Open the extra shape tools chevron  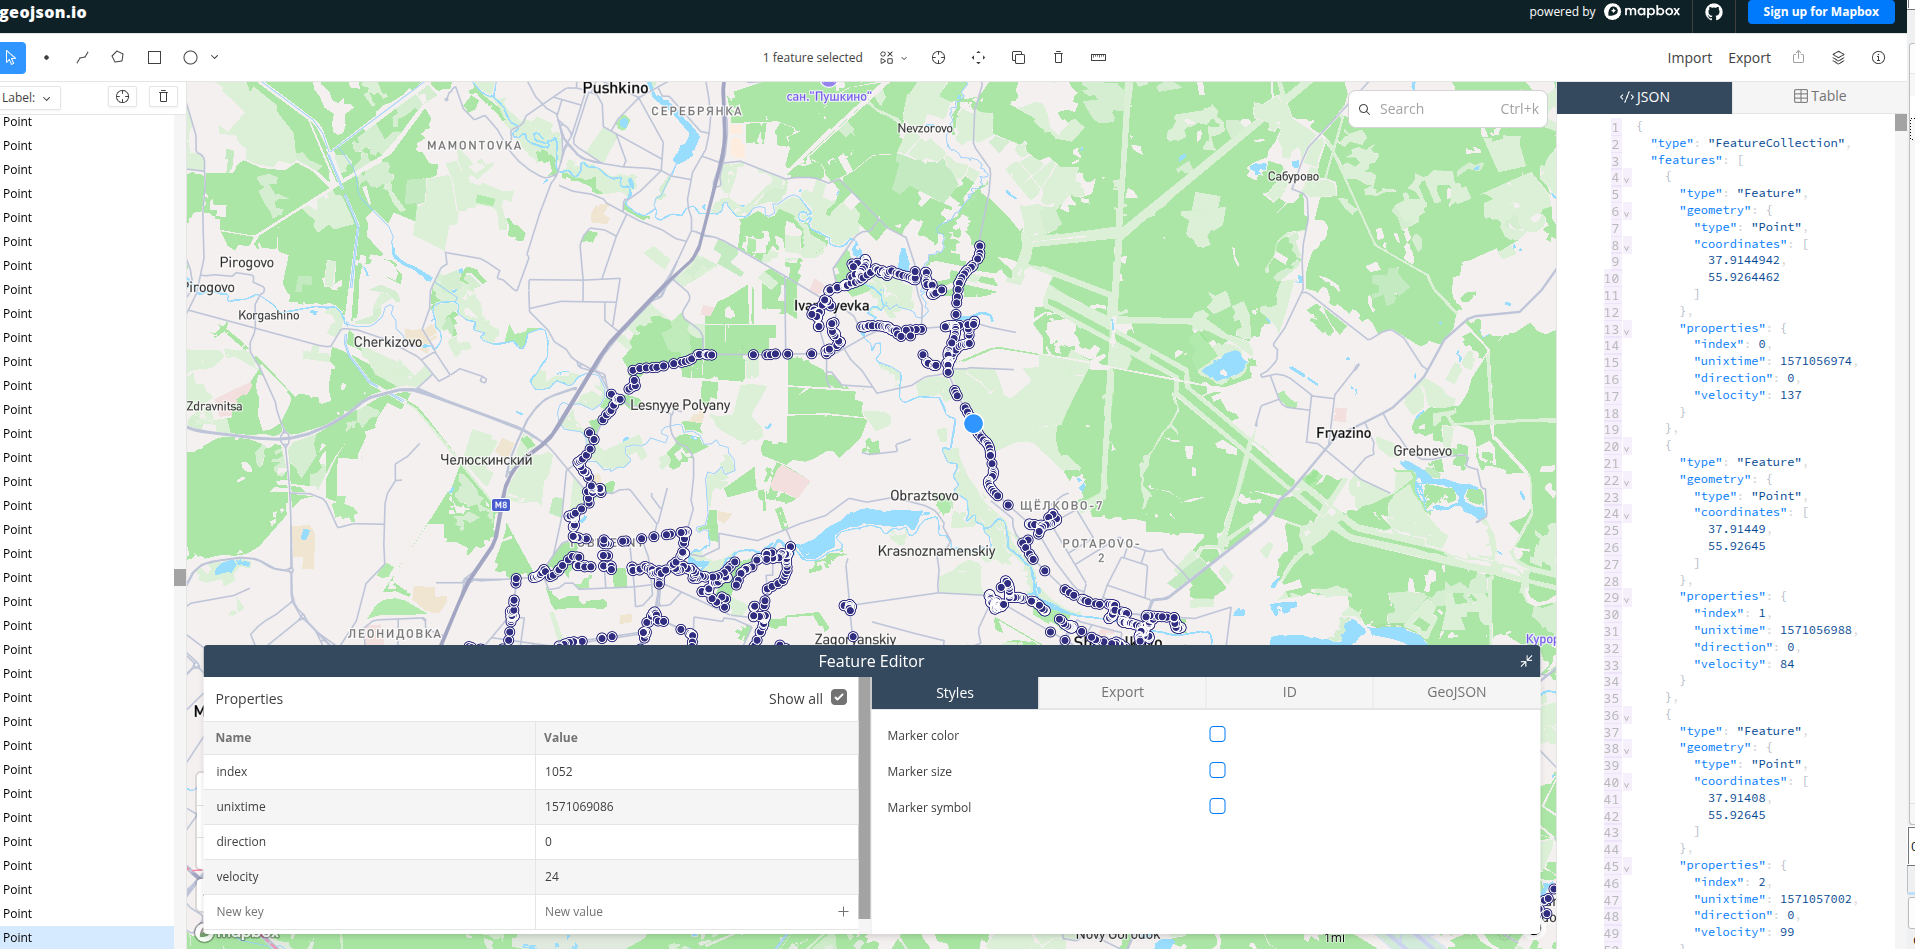pos(214,58)
